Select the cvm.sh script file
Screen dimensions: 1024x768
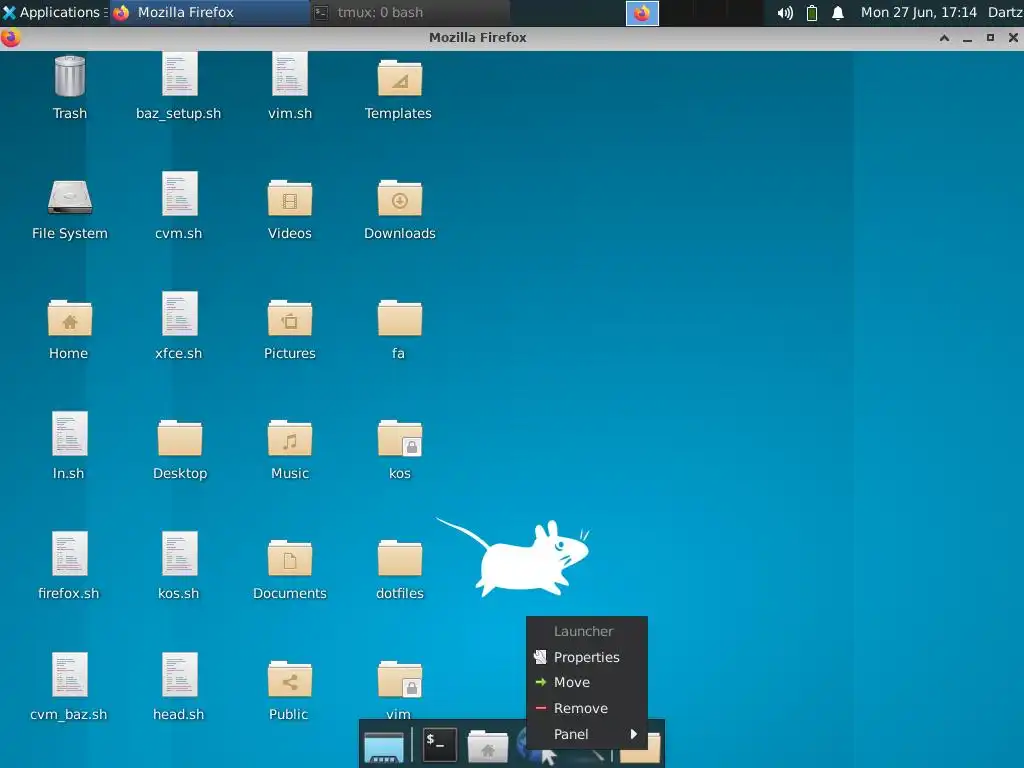(180, 194)
